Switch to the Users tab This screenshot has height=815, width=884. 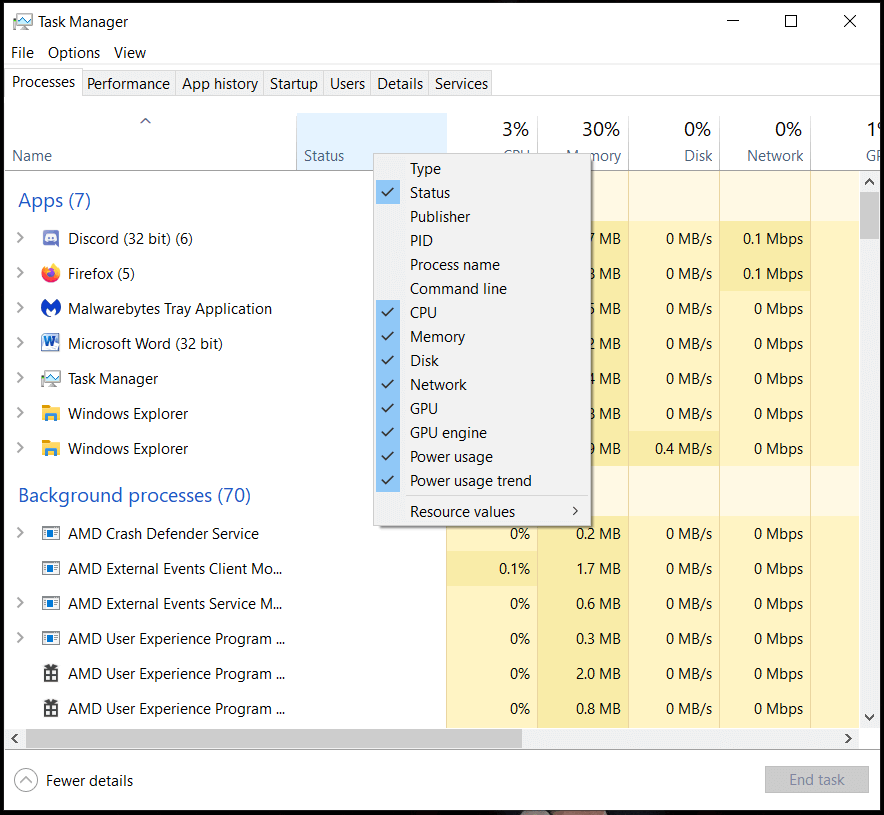click(x=347, y=83)
